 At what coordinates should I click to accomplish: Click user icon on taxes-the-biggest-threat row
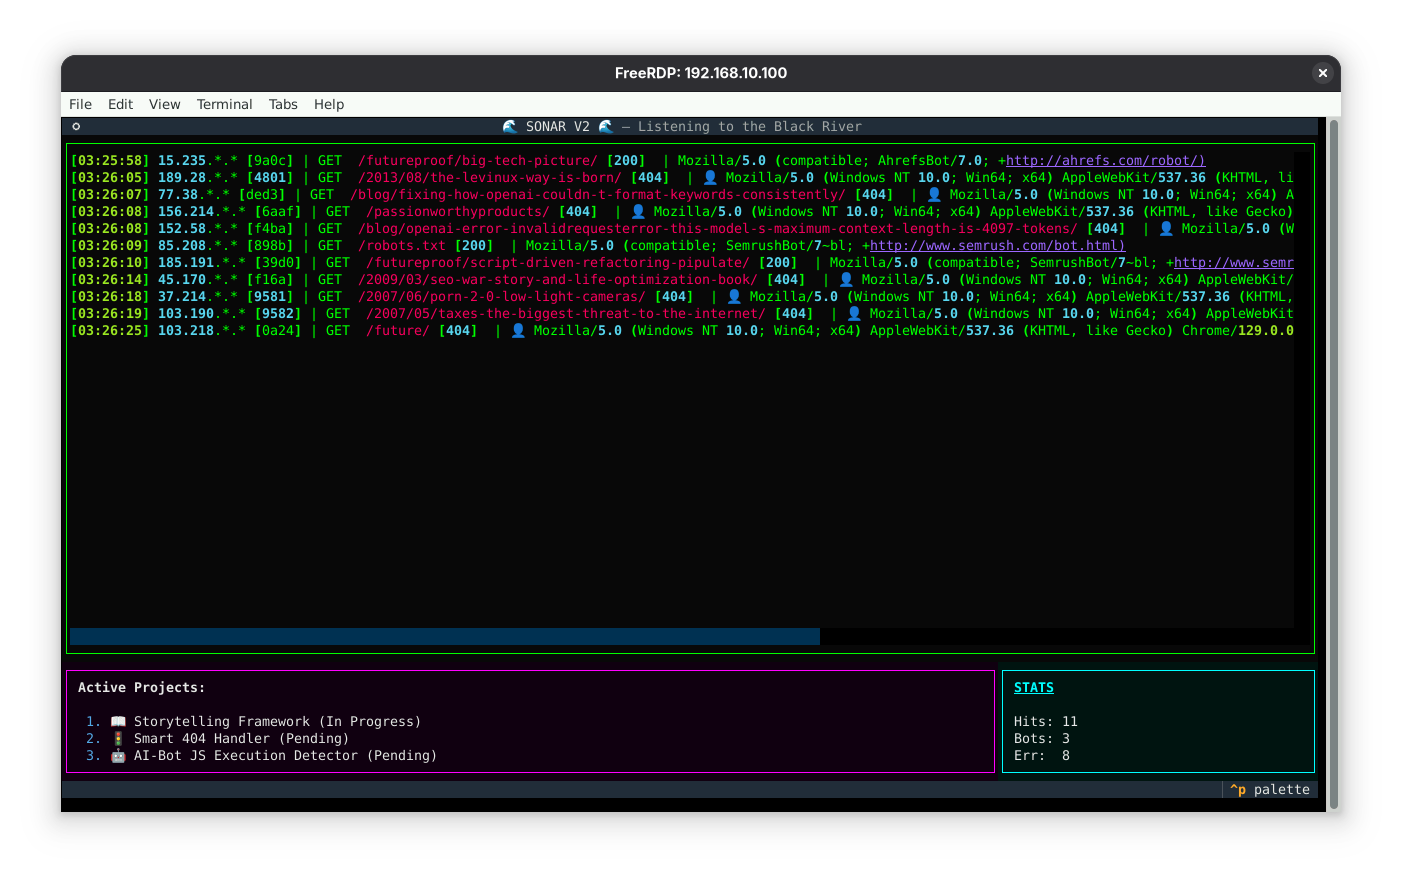(x=854, y=313)
